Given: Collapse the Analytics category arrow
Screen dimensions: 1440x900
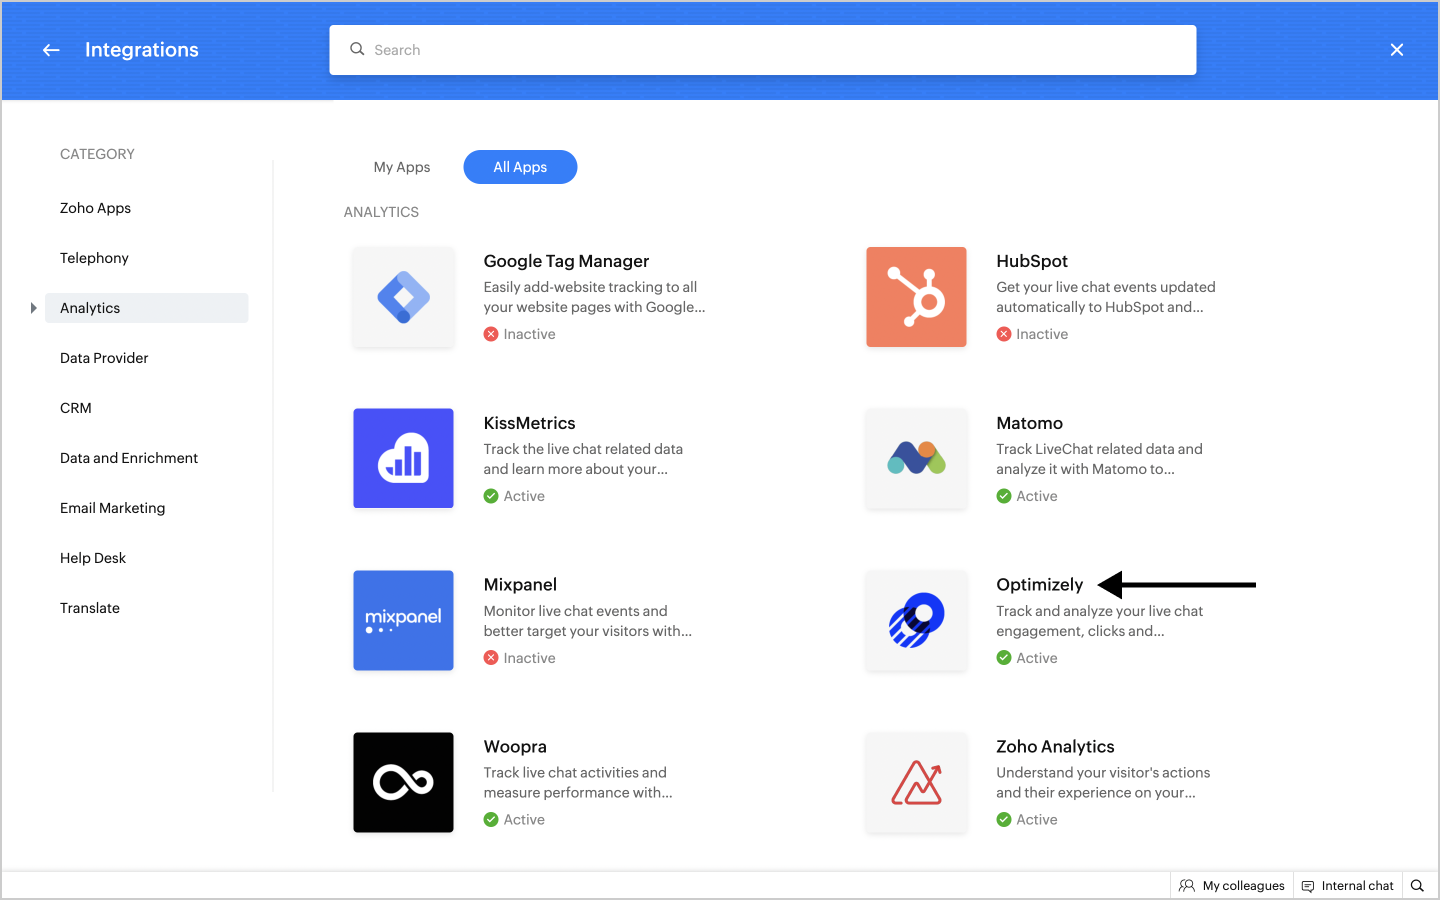Looking at the screenshot, I should (x=33, y=308).
